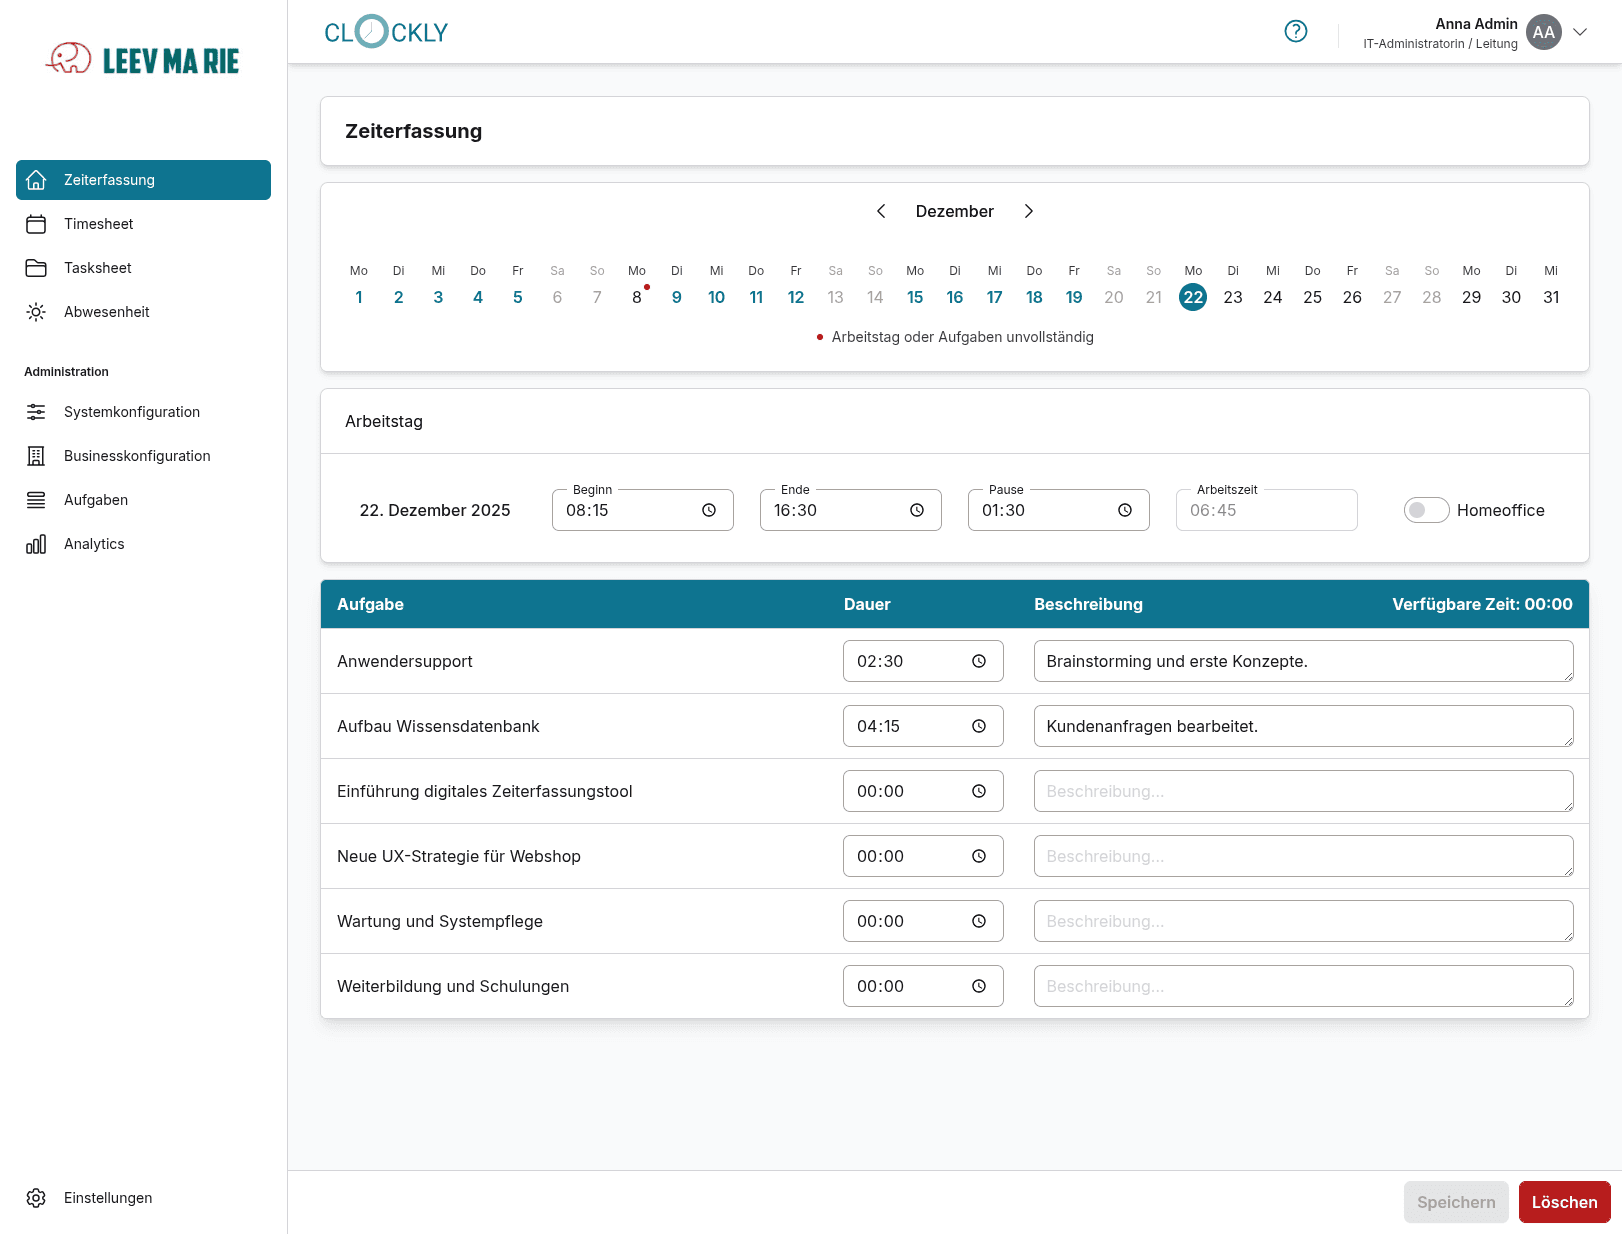Click the help question mark icon

pos(1295,31)
